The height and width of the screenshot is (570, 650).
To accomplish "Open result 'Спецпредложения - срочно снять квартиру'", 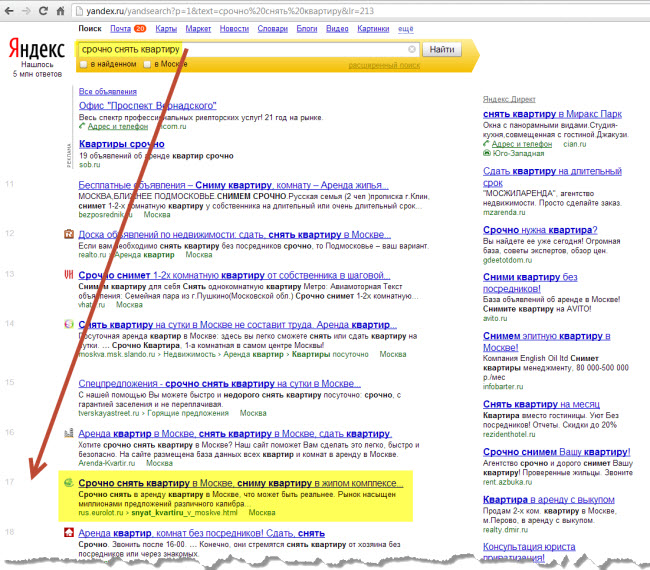I will click(x=220, y=383).
